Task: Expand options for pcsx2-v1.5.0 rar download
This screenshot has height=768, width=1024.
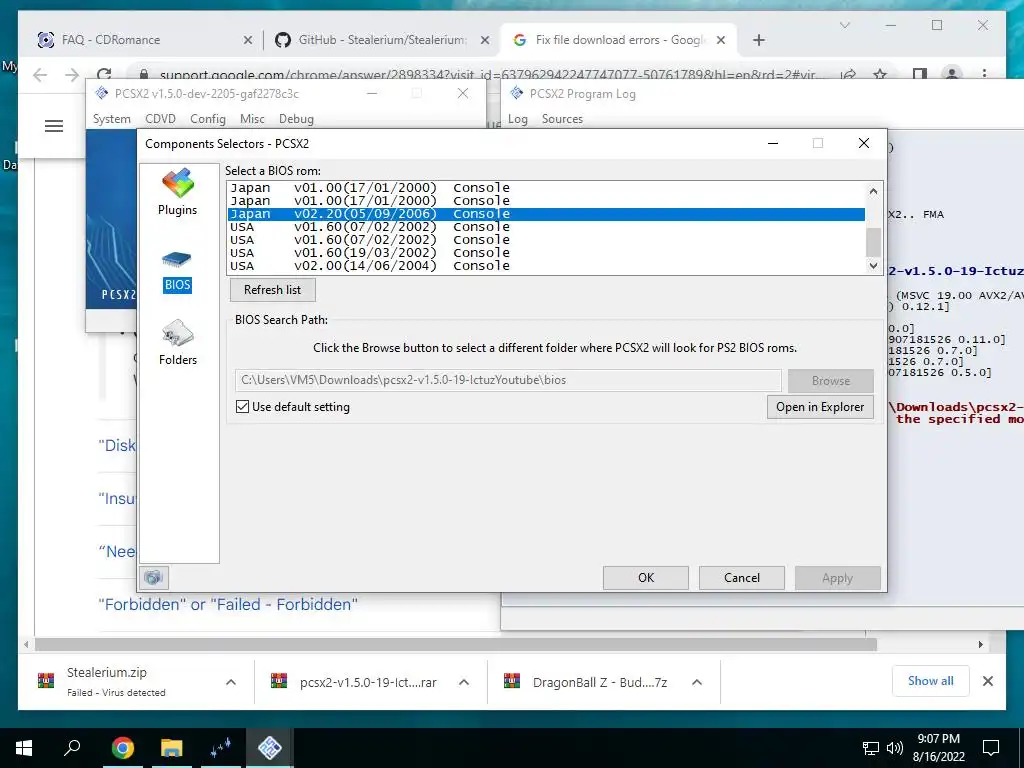Action: [464, 682]
